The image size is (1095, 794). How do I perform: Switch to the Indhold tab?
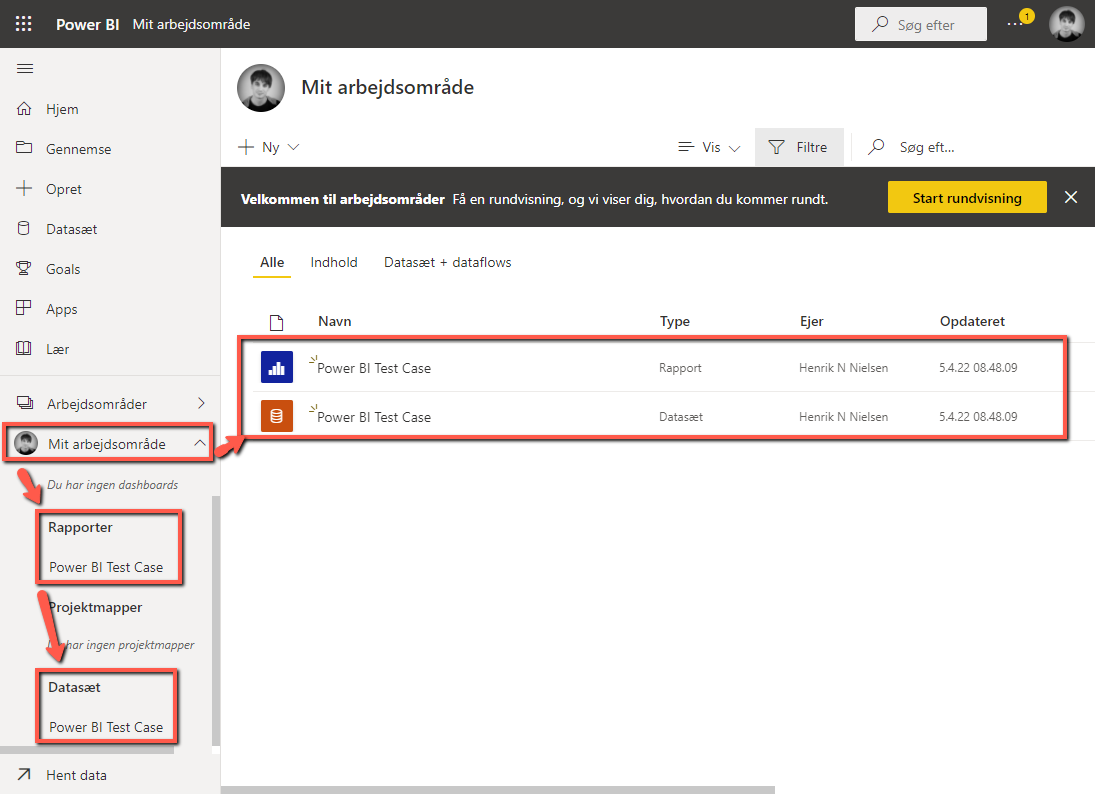(x=334, y=263)
